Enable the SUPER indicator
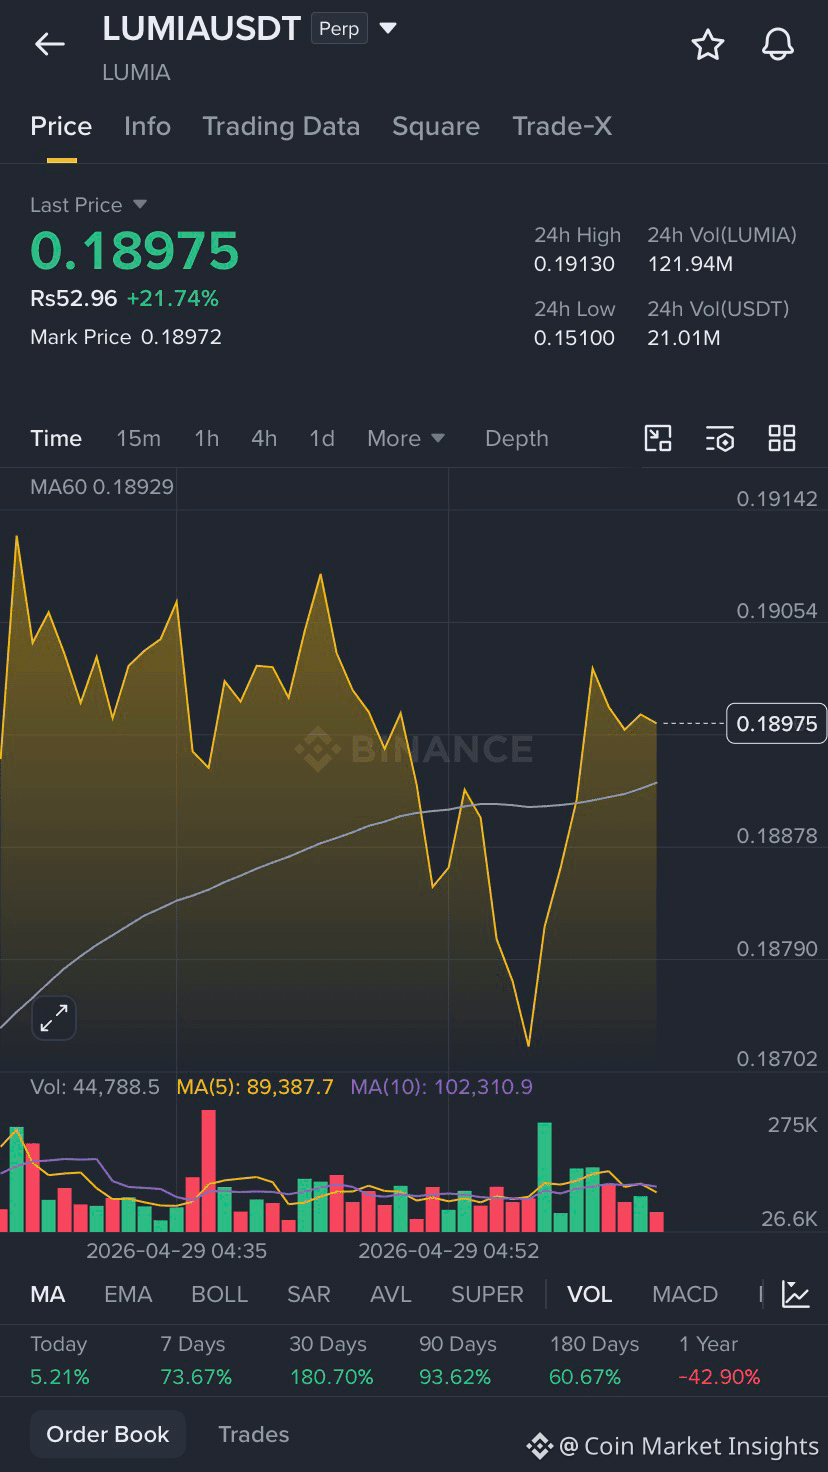The width and height of the screenshot is (828, 1472). (x=487, y=1294)
